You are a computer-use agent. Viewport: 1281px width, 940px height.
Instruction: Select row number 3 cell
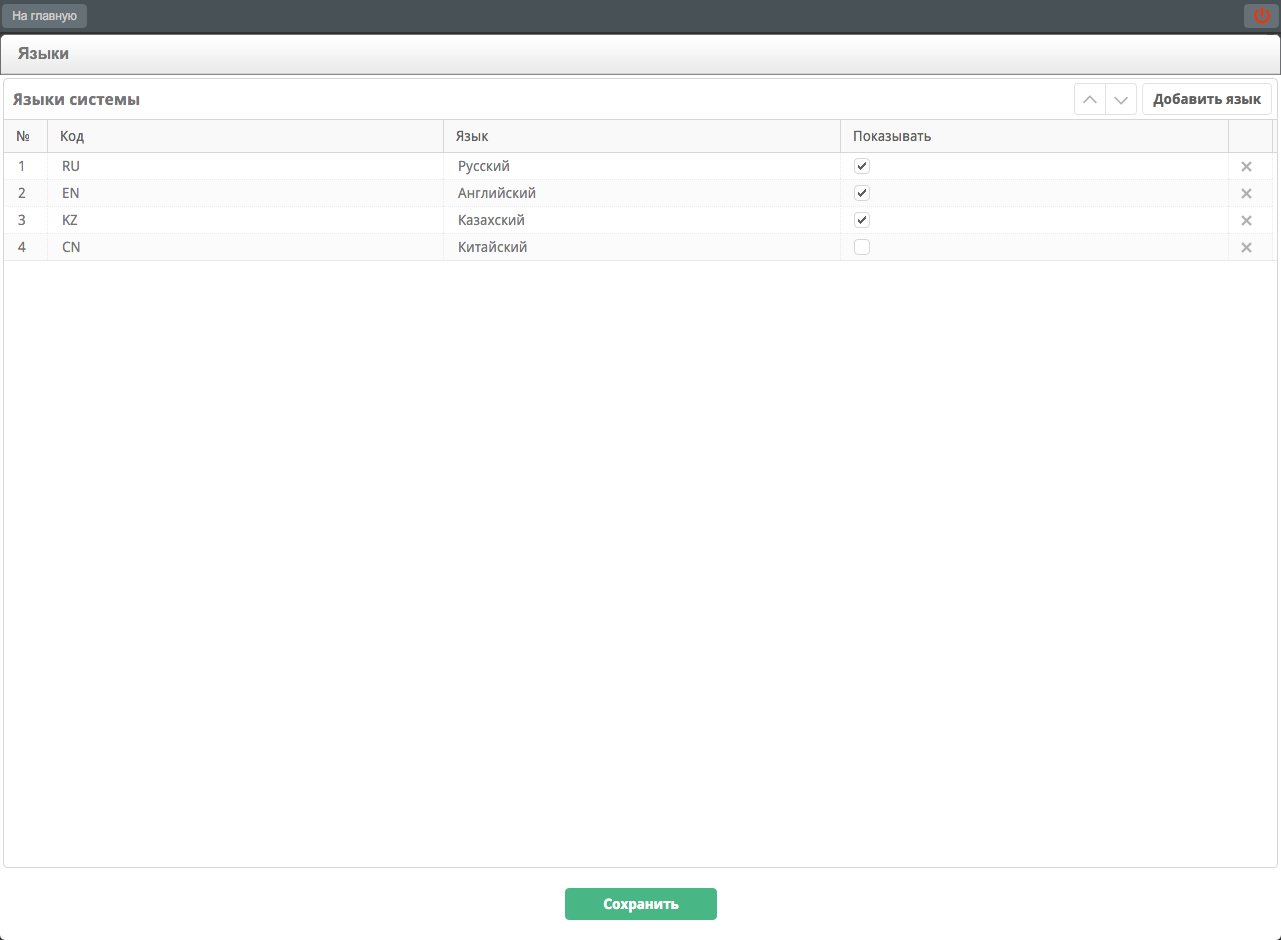point(25,220)
